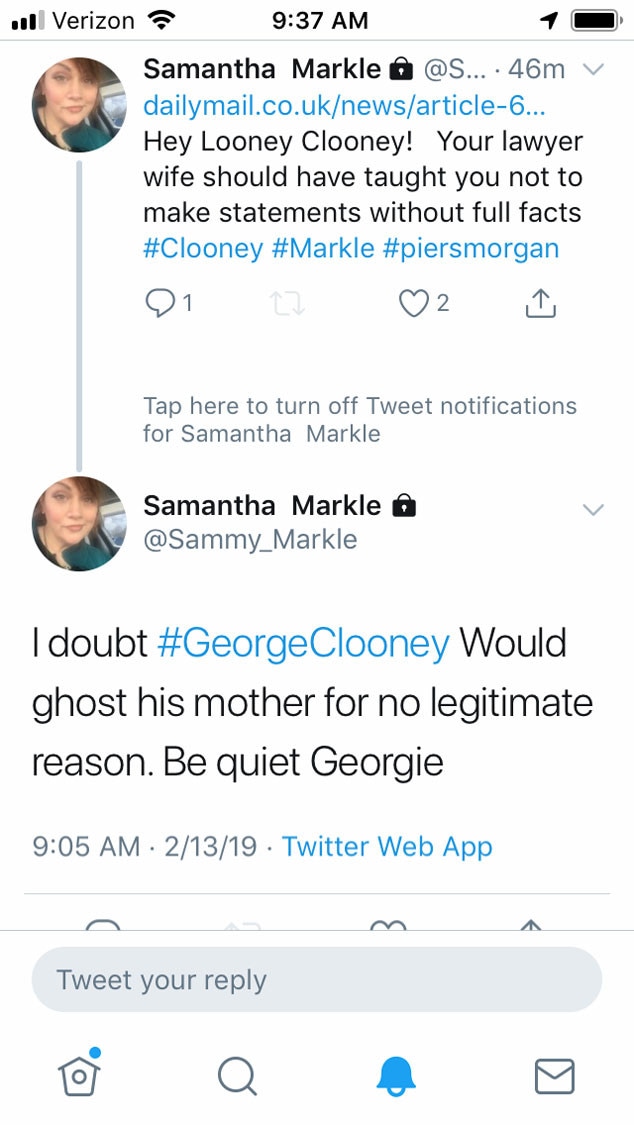Tap the reply icon on first tweet
This screenshot has width=634, height=1125.
click(160, 302)
